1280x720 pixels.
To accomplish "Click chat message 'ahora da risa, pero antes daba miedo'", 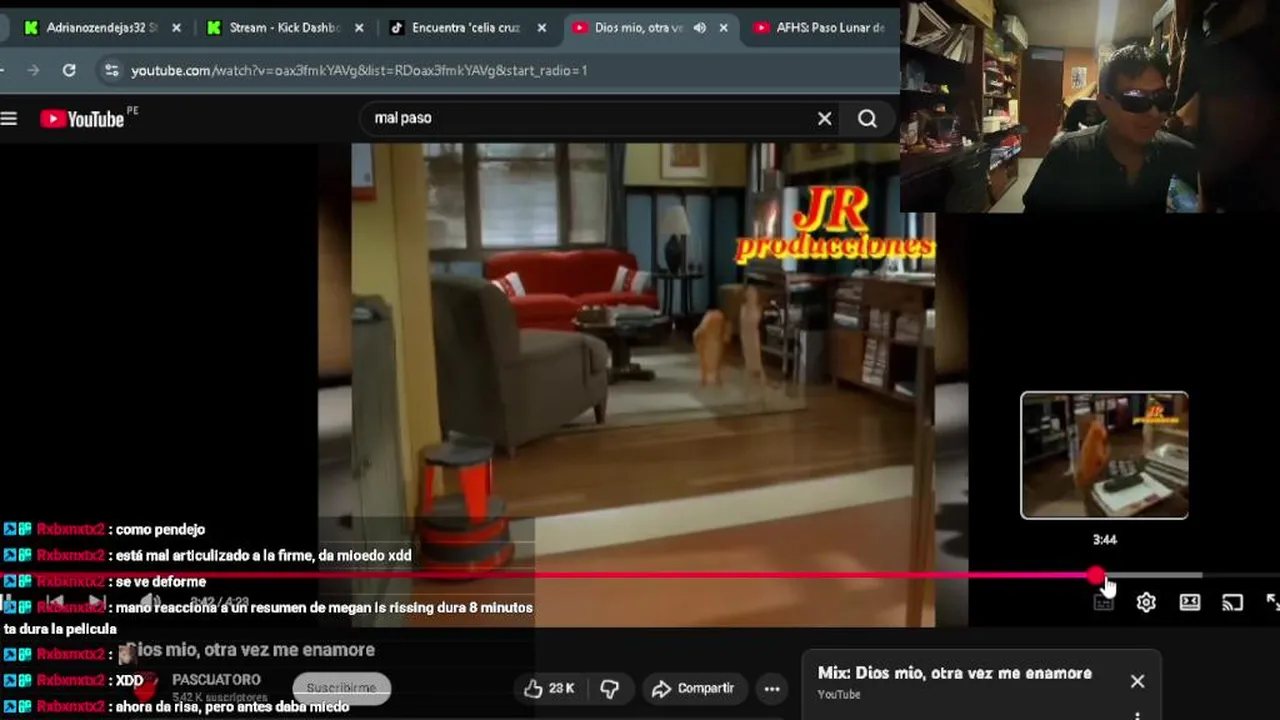I will coord(232,706).
